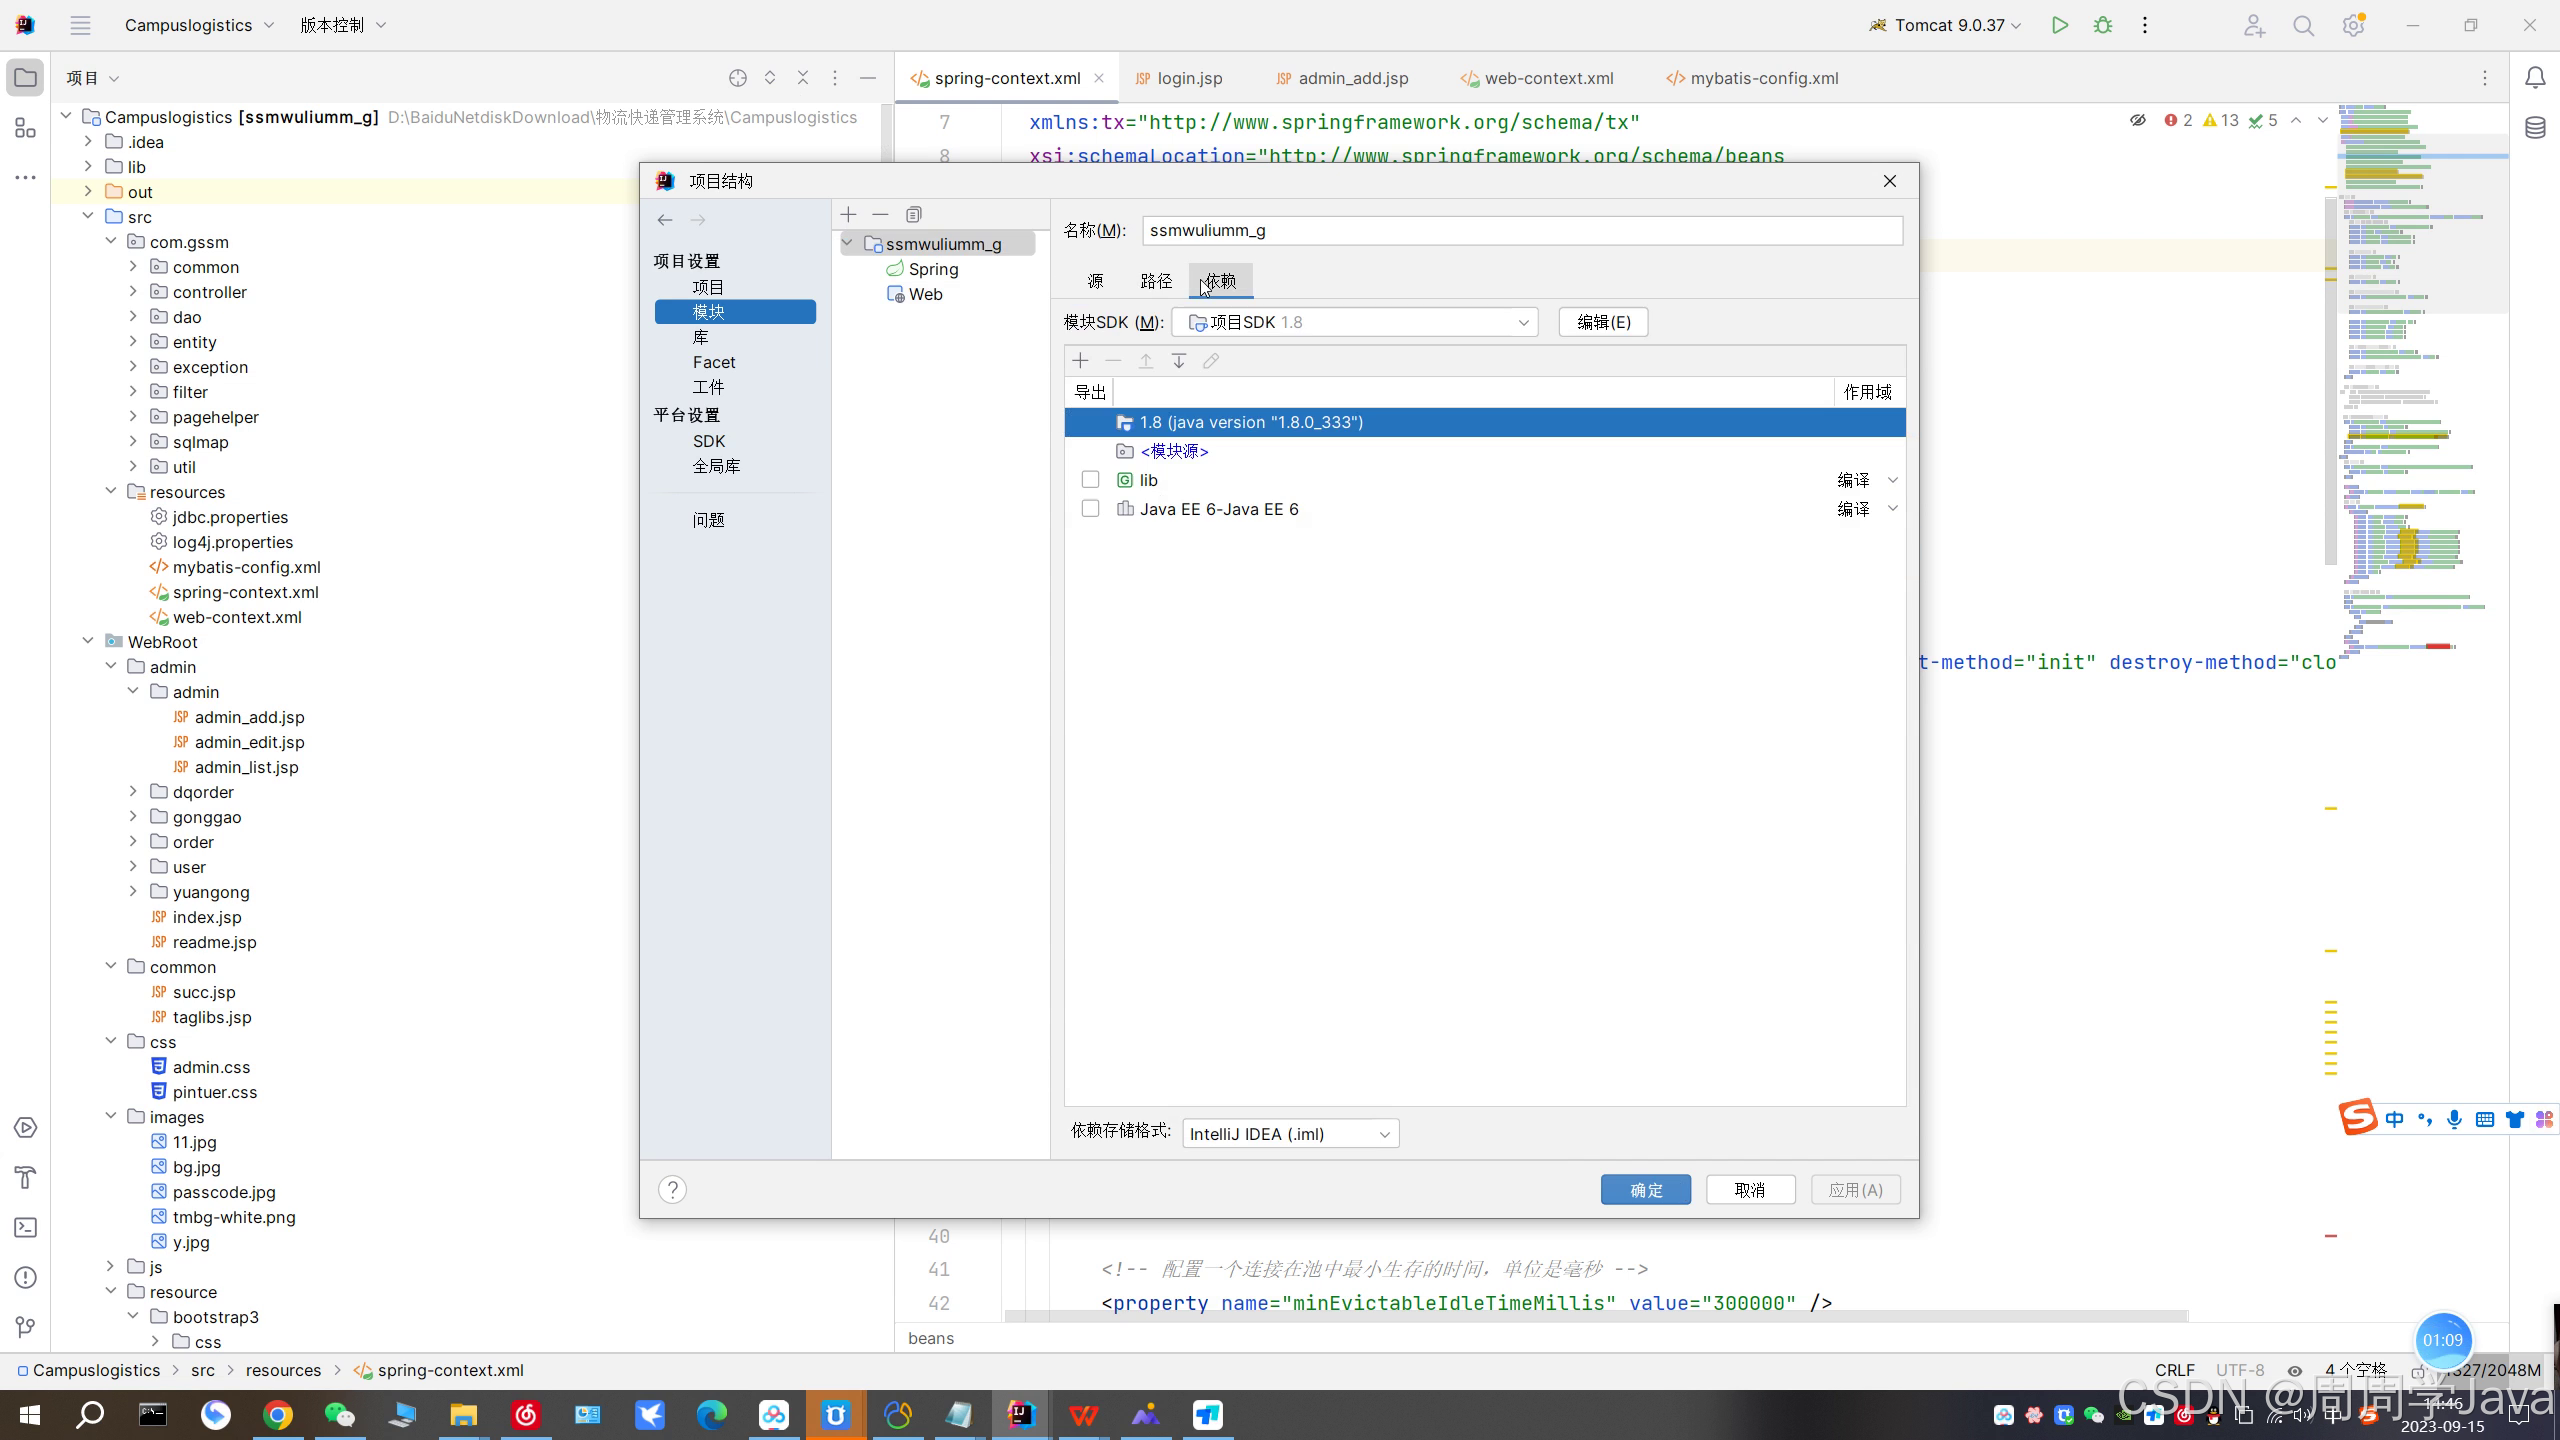Click the Run green play icon

(x=2059, y=26)
